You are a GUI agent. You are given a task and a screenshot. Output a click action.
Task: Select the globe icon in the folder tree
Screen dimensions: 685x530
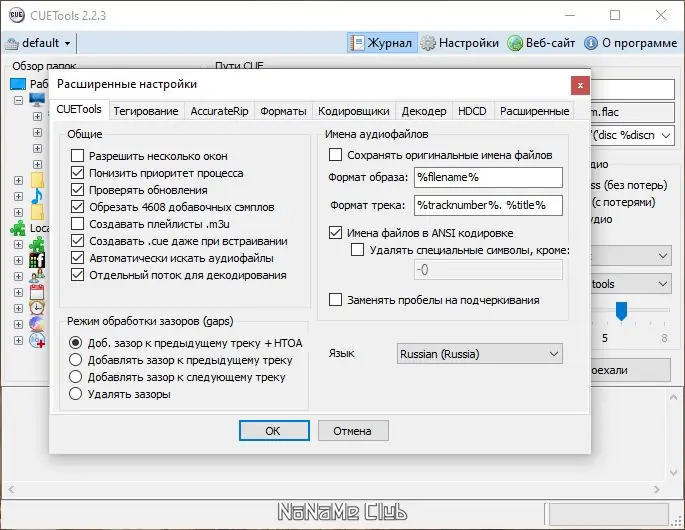pos(37,324)
